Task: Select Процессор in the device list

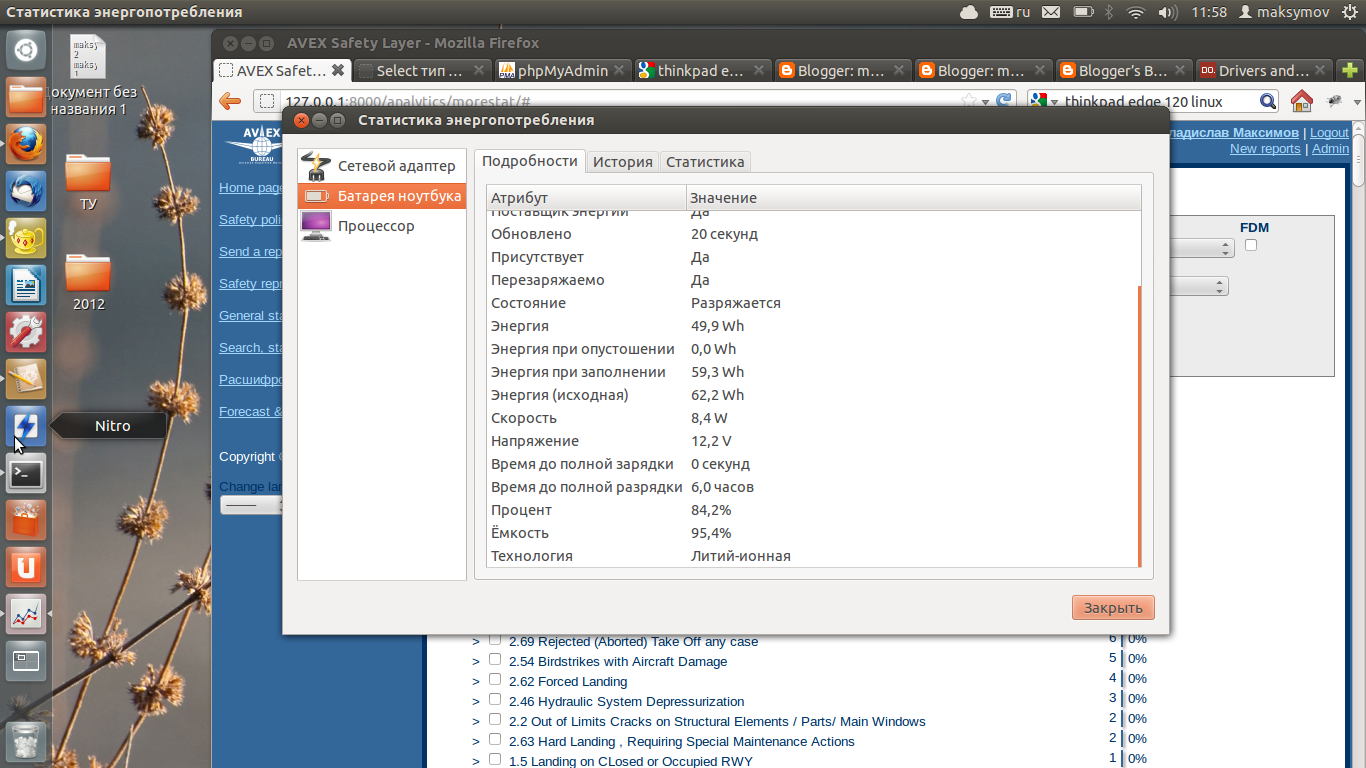Action: click(x=382, y=226)
